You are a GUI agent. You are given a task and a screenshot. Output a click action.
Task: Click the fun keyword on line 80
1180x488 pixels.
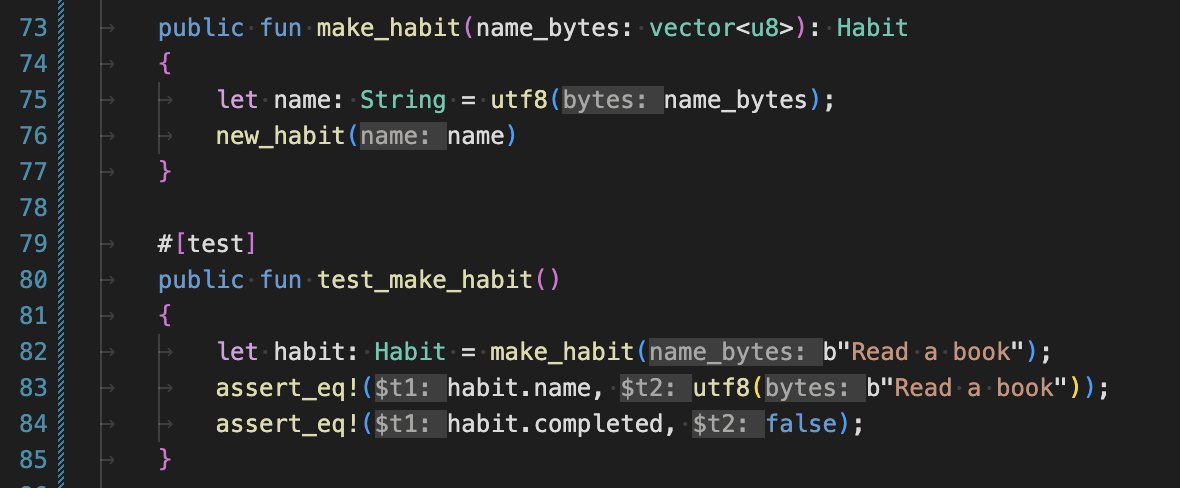pyautogui.click(x=280, y=280)
